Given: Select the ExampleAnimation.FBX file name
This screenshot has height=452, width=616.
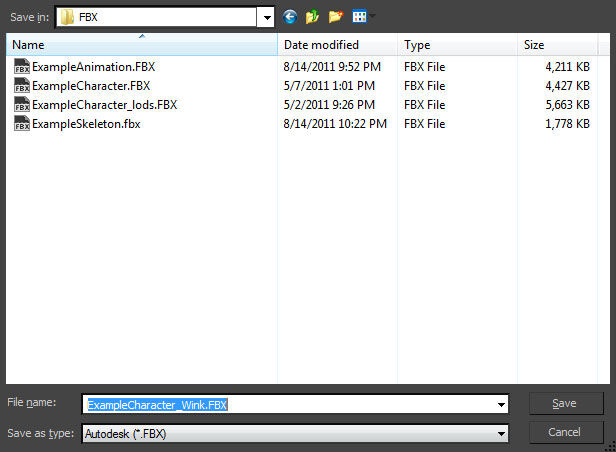Looking at the screenshot, I should 94,67.
